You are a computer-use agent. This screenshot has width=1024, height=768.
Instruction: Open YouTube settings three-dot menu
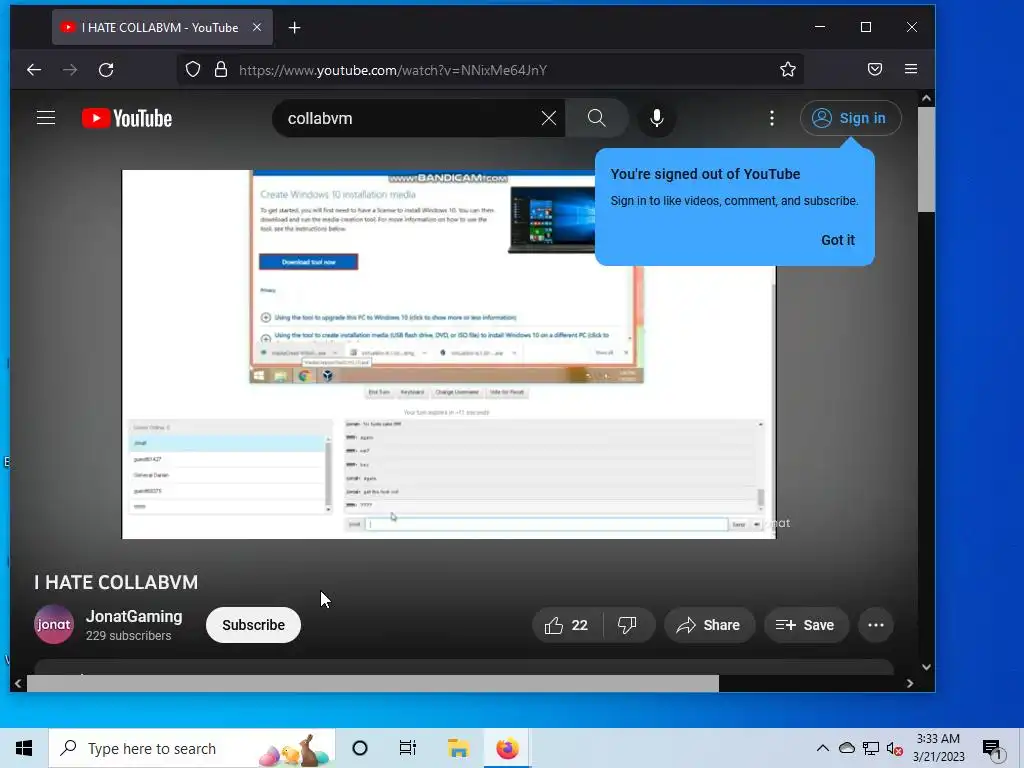pyautogui.click(x=772, y=118)
